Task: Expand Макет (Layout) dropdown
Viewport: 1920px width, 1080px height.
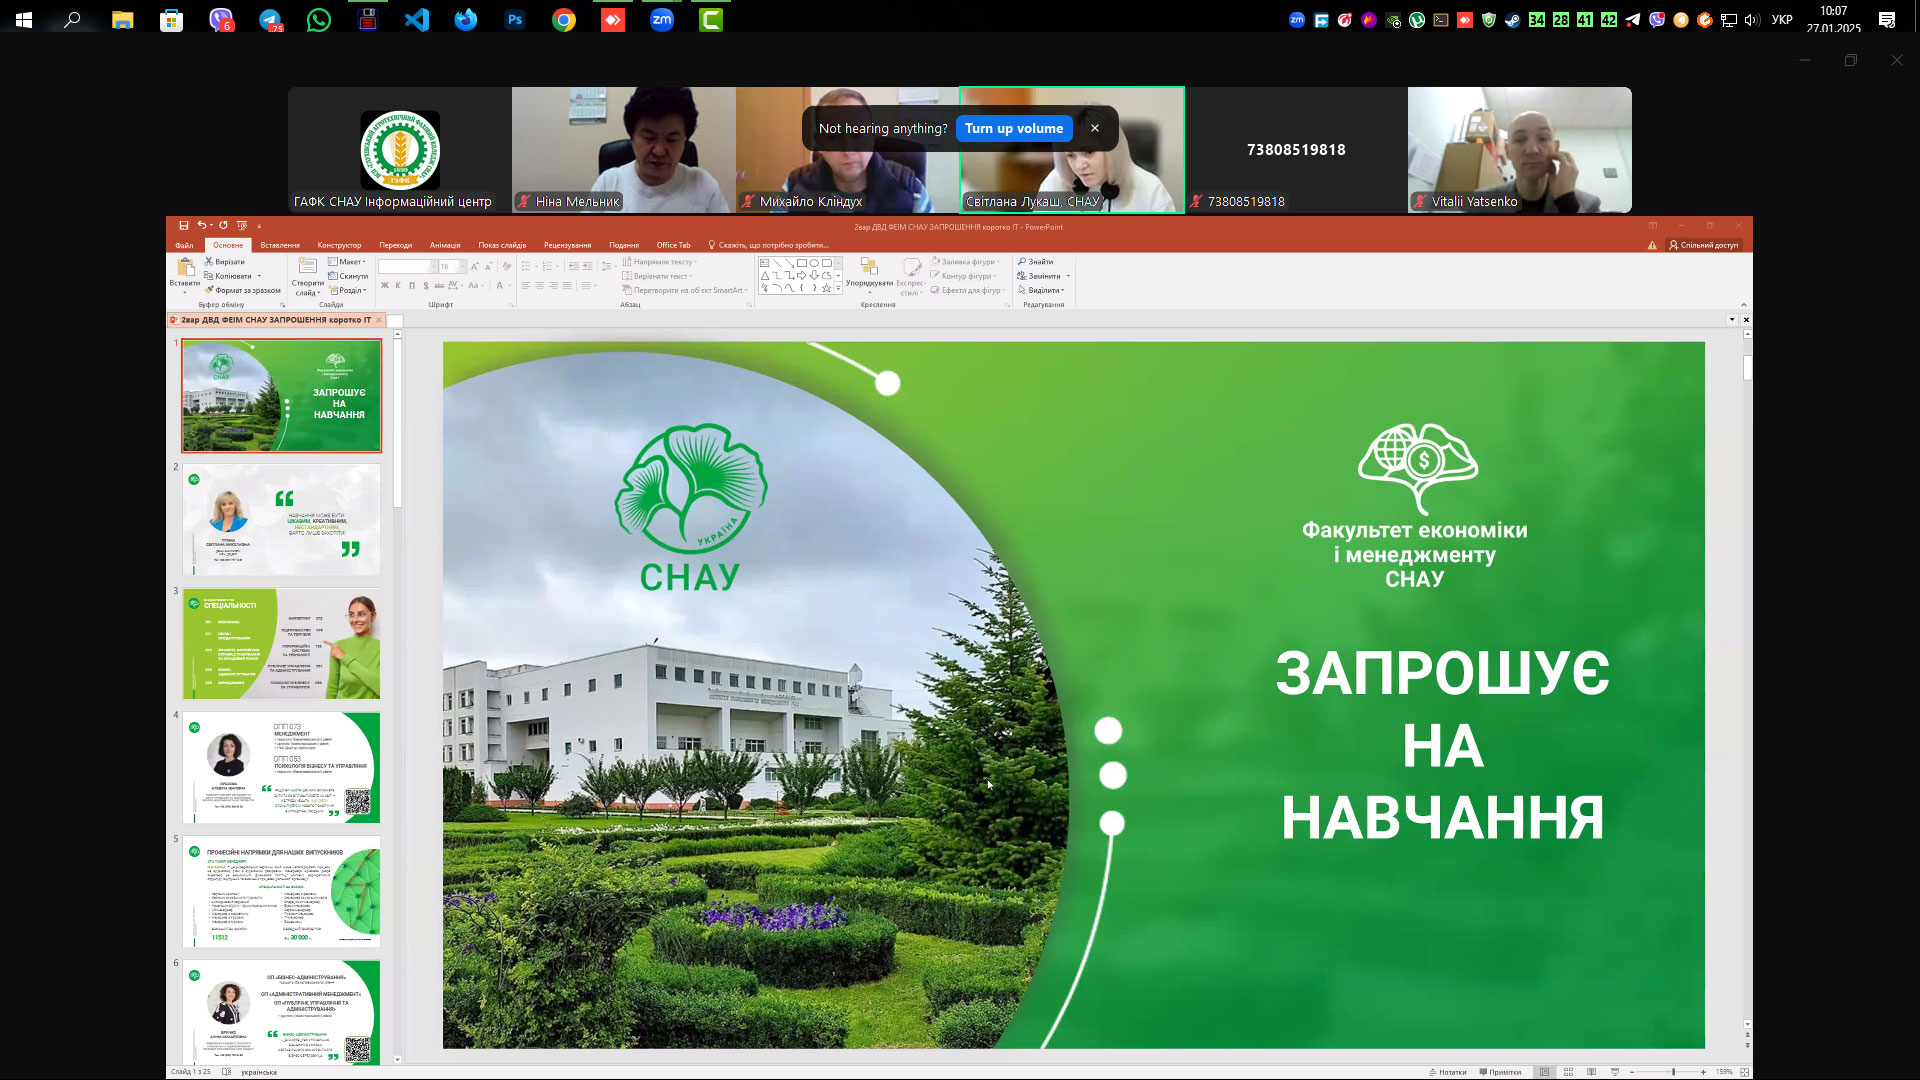Action: point(347,262)
